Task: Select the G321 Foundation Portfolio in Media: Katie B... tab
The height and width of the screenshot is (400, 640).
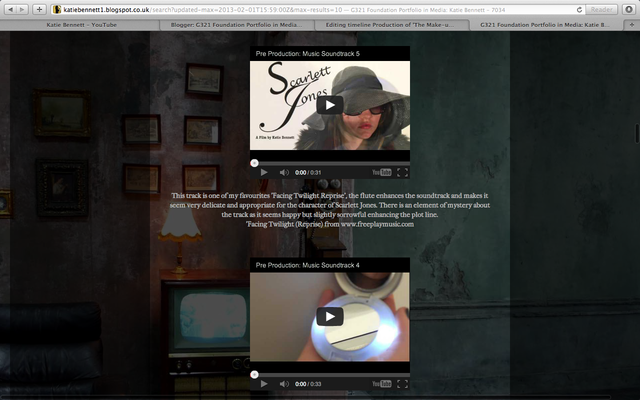Action: [x=544, y=25]
